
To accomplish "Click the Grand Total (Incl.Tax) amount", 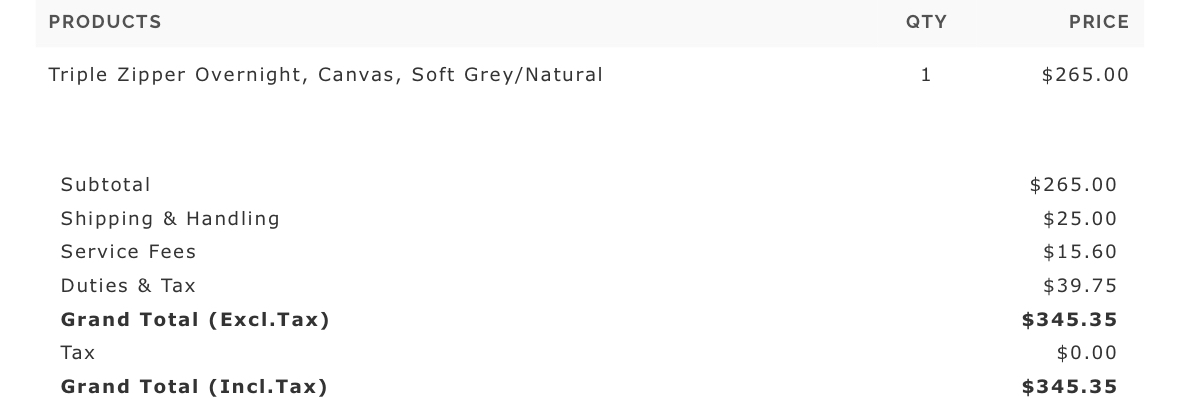I will pyautogui.click(x=1069, y=387).
